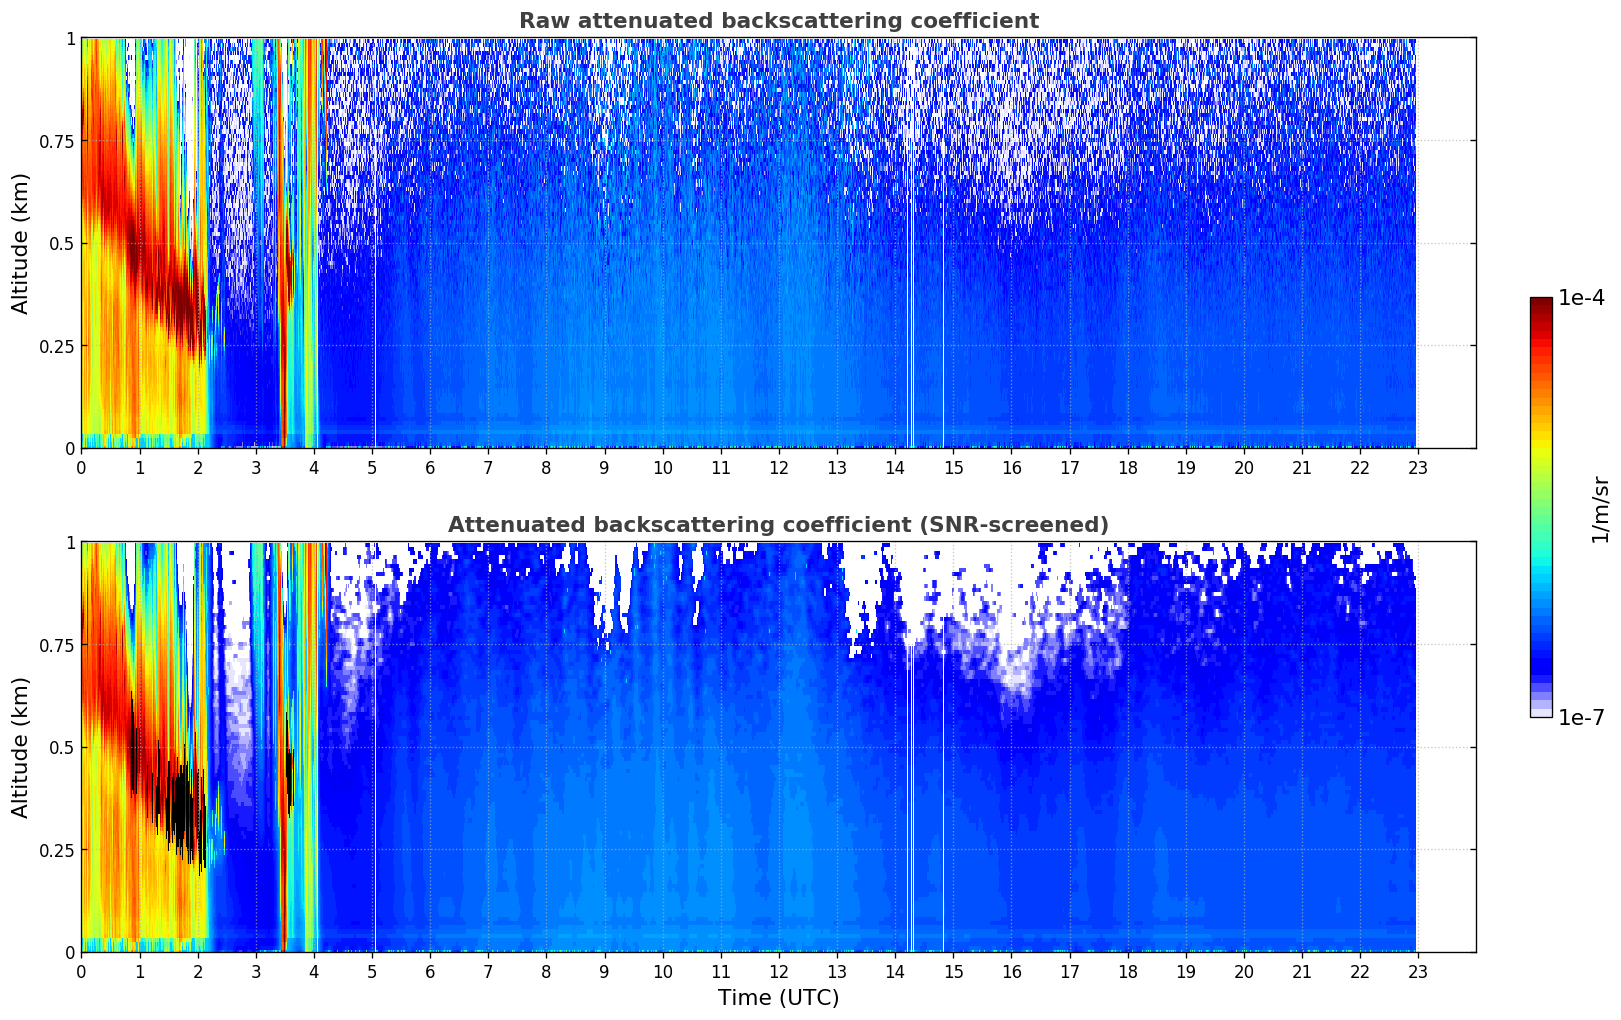
Task: Click the "Raw attenuated backscattering coefficient" title
Action: [x=778, y=21]
